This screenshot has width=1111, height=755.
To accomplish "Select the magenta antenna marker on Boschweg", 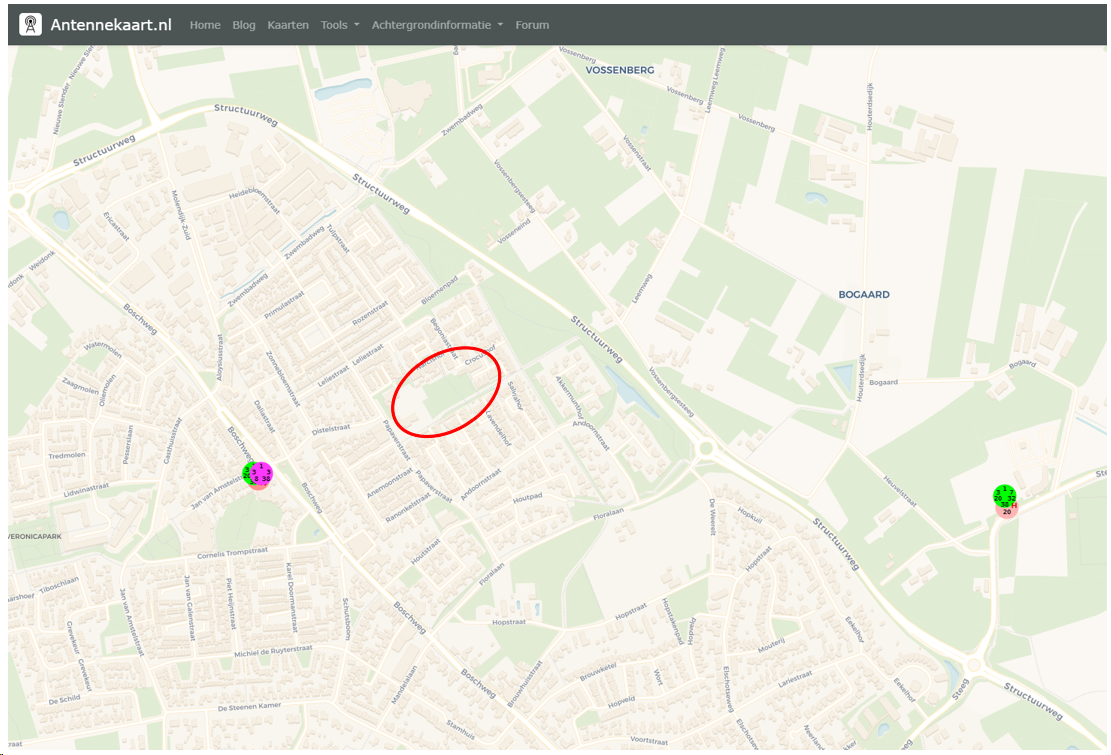I will coord(260,473).
